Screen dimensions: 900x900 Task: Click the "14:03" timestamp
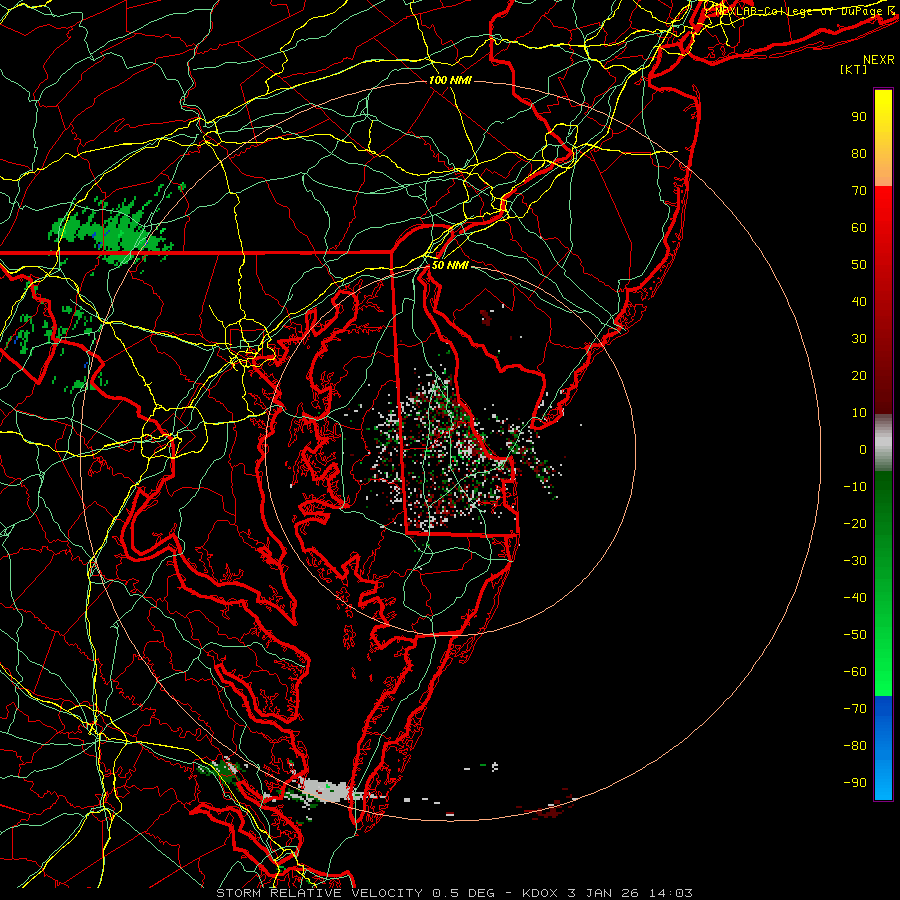click(671, 893)
